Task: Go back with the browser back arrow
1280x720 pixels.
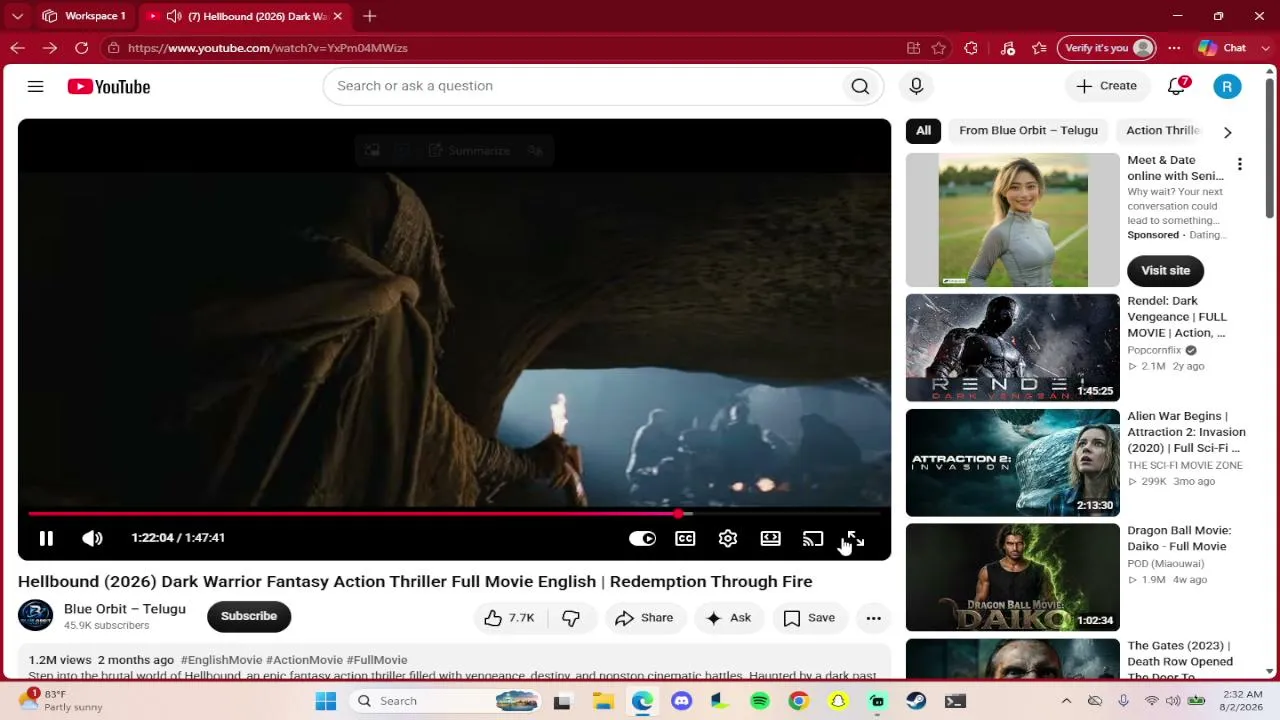Action: (17, 48)
